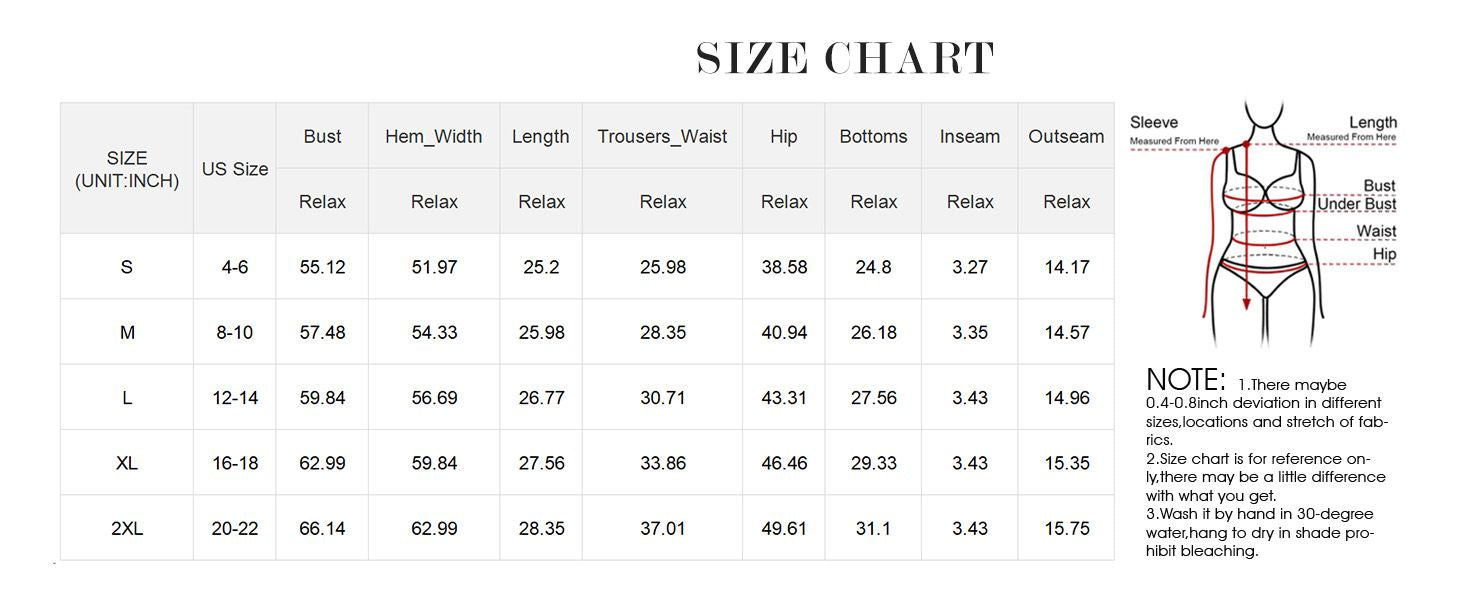Select the 2XL row label

[127, 529]
